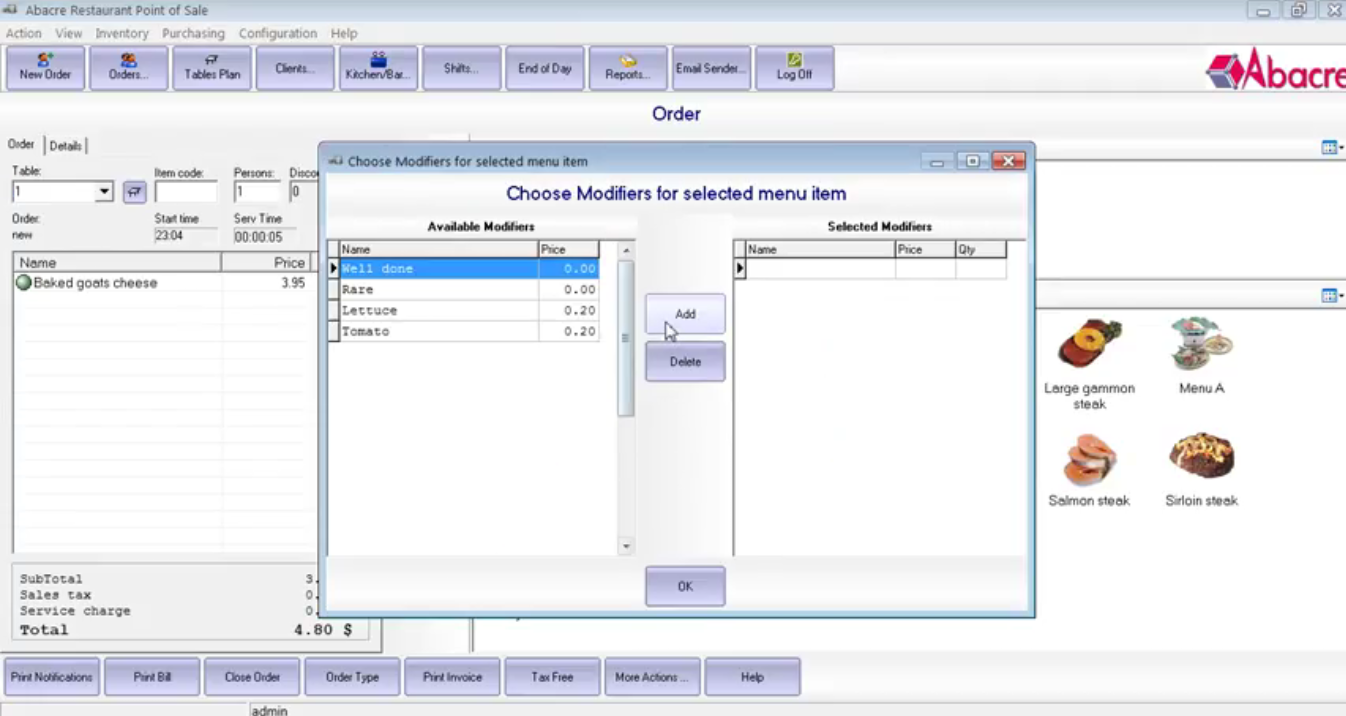The width and height of the screenshot is (1346, 716).
Task: Open the Reports toolbar button
Action: click(628, 68)
